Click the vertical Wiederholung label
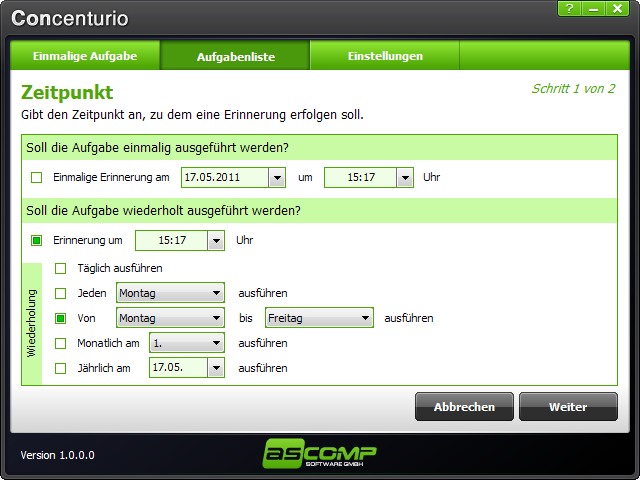640x480 pixels. click(32, 323)
